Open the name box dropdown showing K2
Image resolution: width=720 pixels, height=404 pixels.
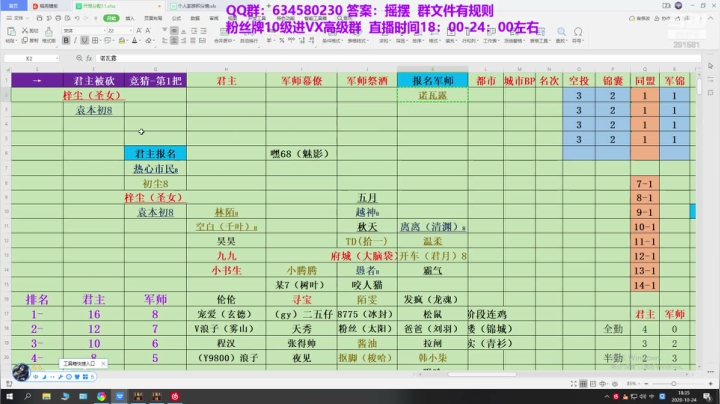57,58
